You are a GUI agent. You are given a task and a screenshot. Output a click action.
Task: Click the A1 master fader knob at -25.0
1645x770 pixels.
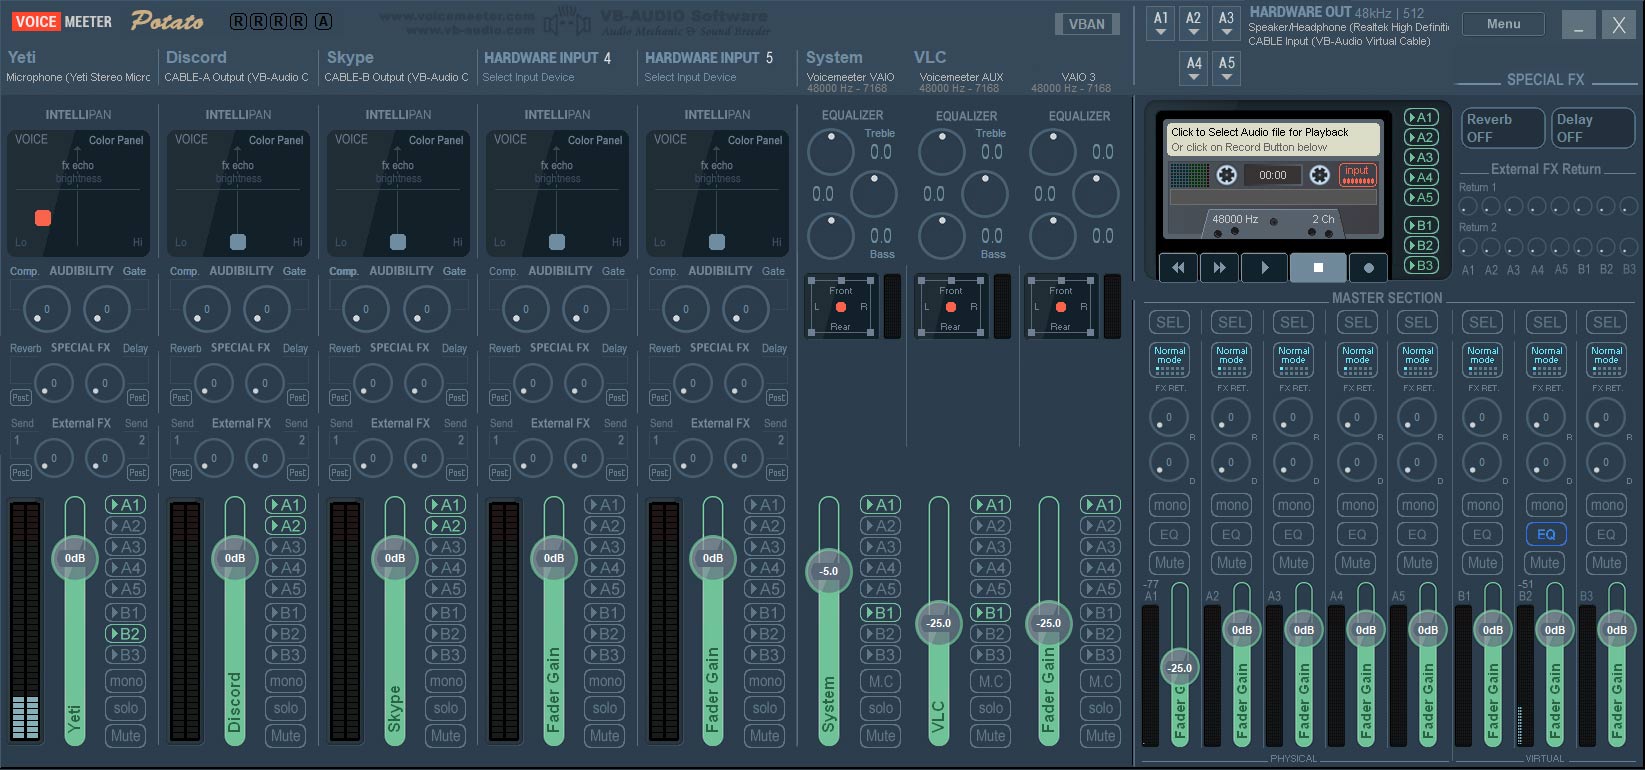[x=1180, y=668]
